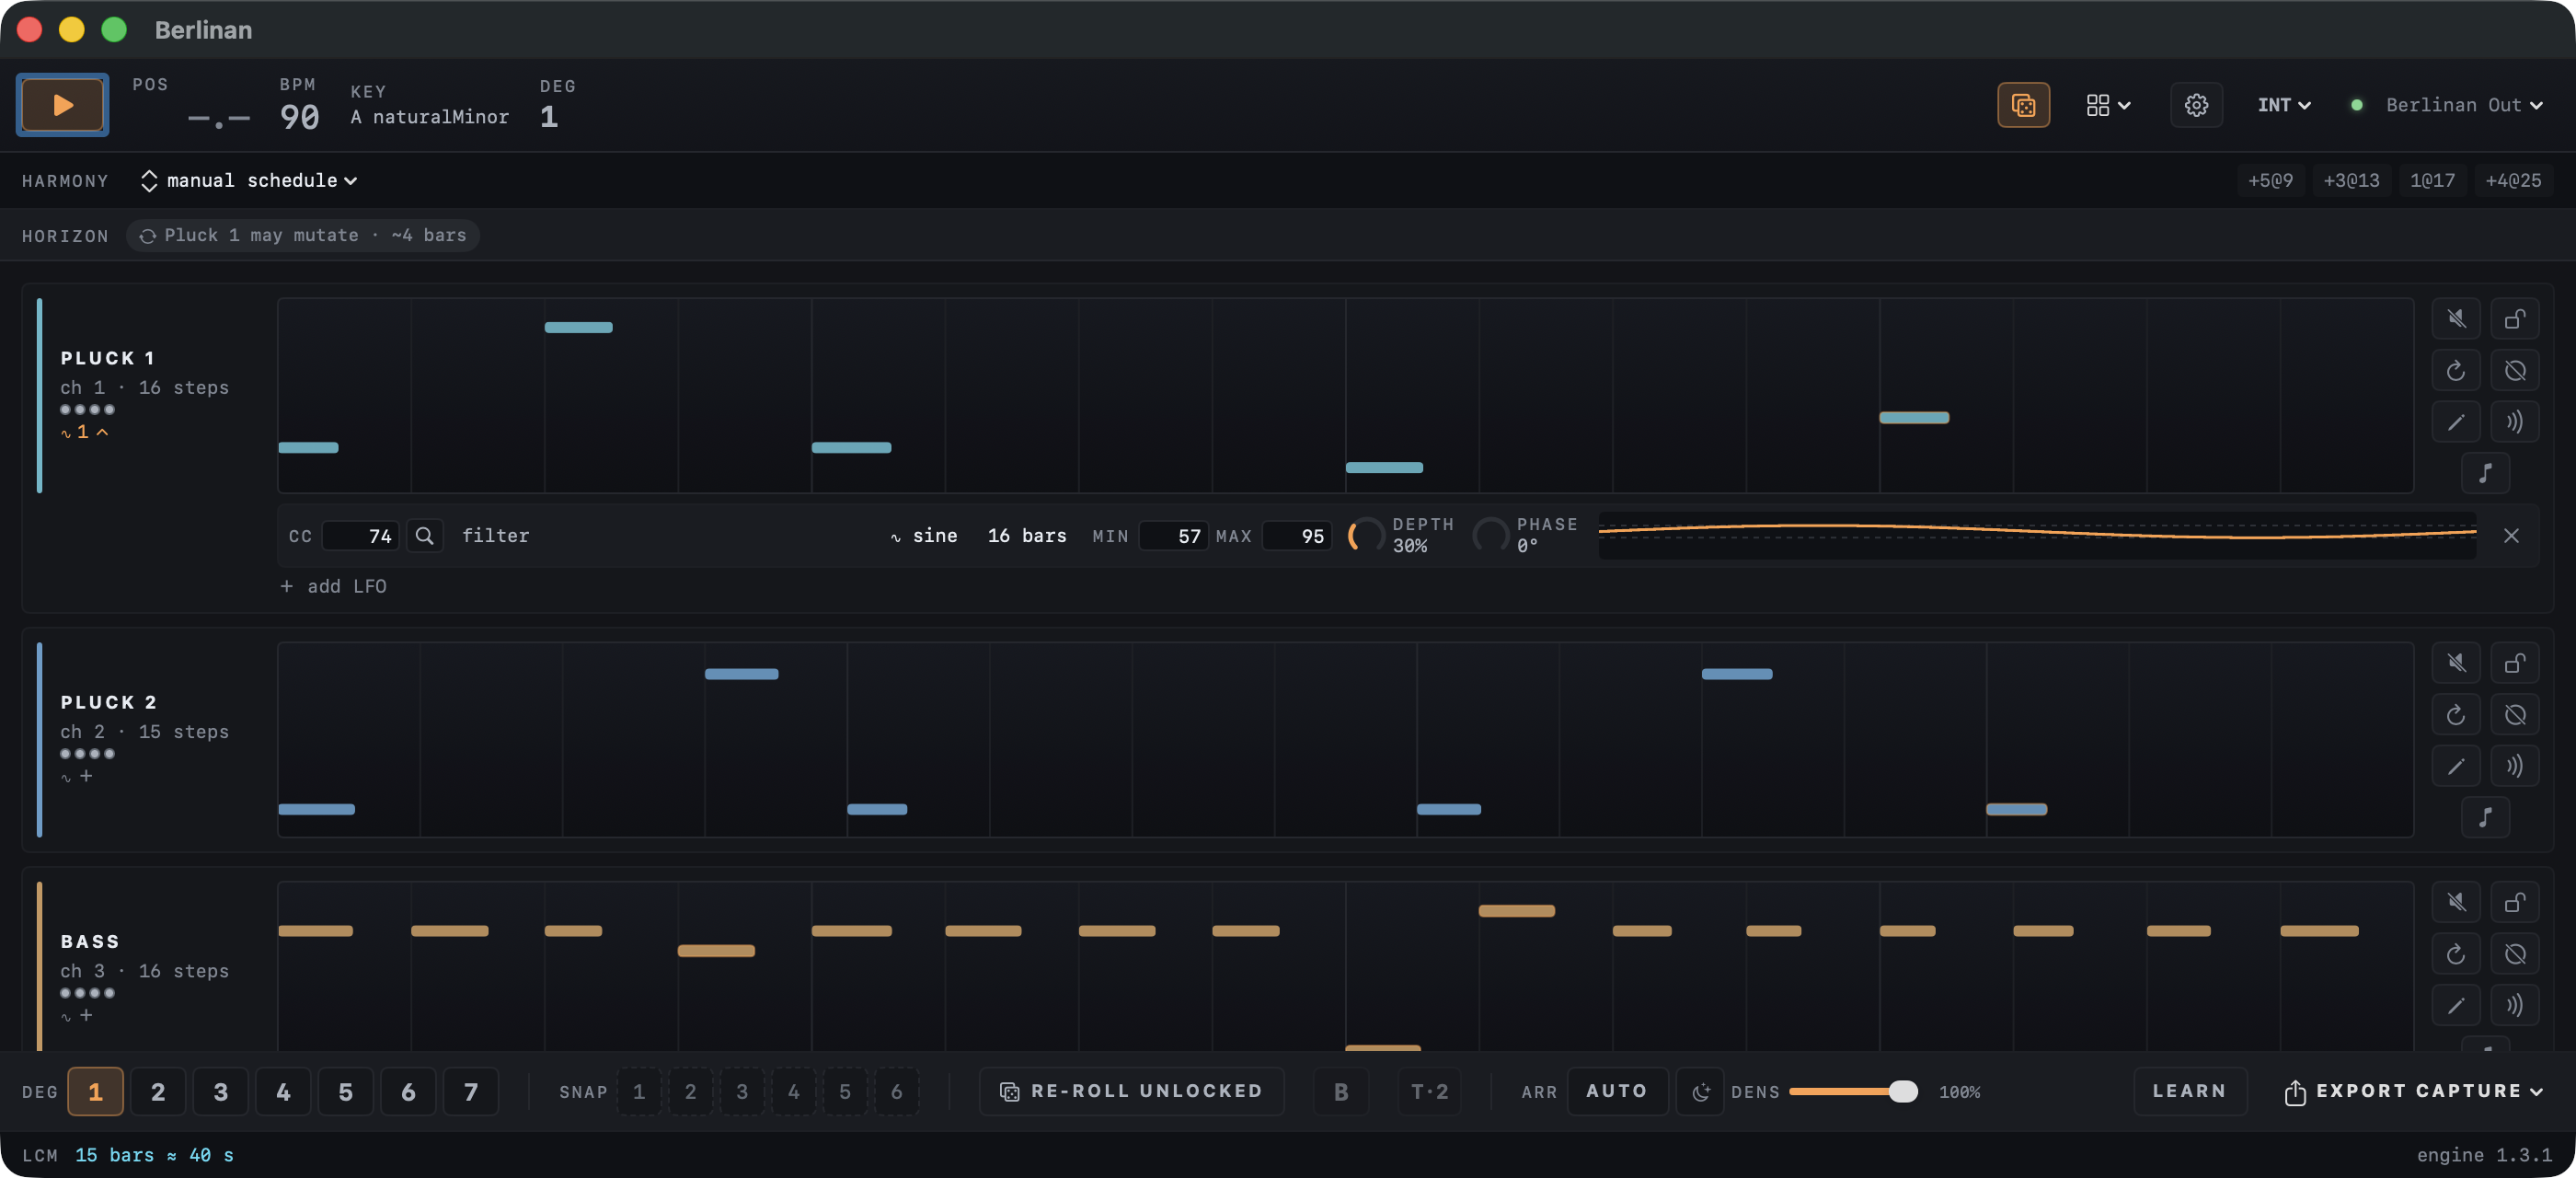Toggle the lock on Pluck 1 track

tap(2514, 319)
